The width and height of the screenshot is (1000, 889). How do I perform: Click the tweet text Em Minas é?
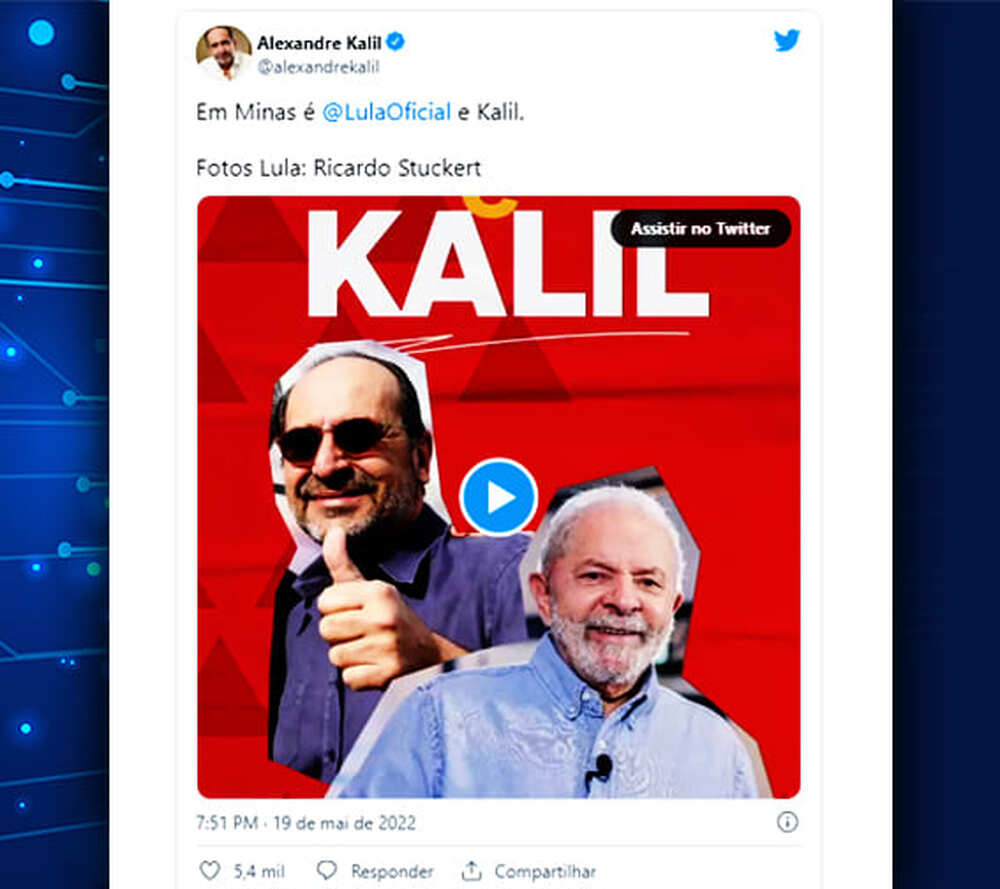(256, 112)
